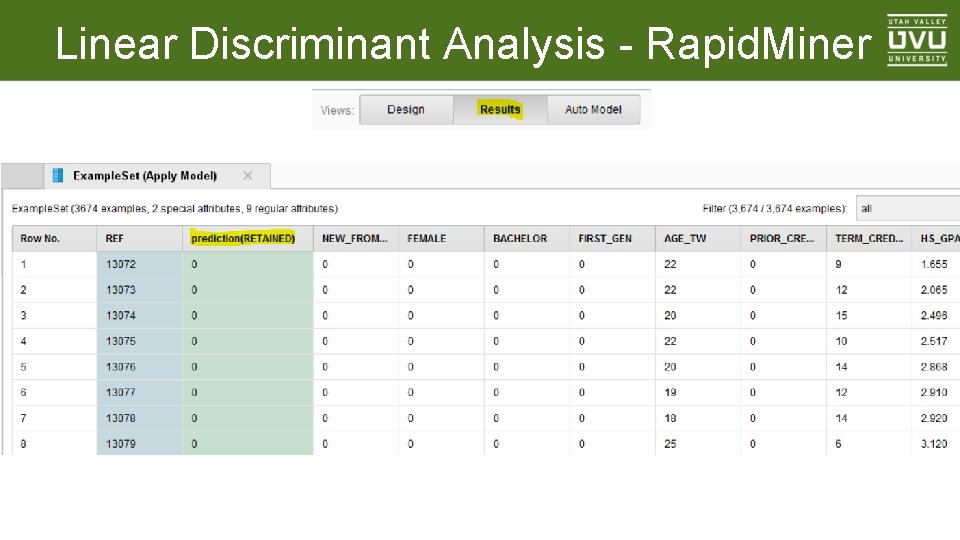The width and height of the screenshot is (960, 540).
Task: Click HS_GPA value 2.920
Action: (934, 418)
